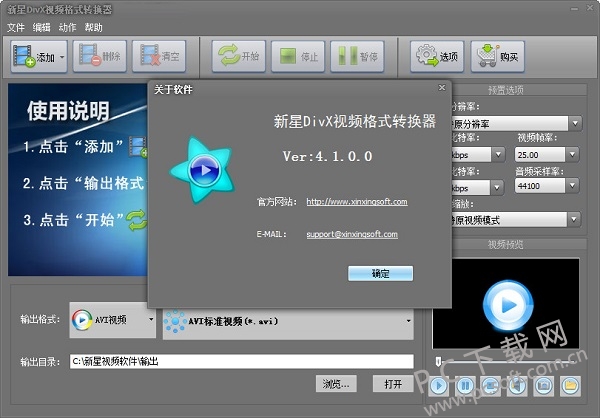Expand the audio bitrate kbps dropdown
The width and height of the screenshot is (600, 418).
pyautogui.click(x=497, y=188)
